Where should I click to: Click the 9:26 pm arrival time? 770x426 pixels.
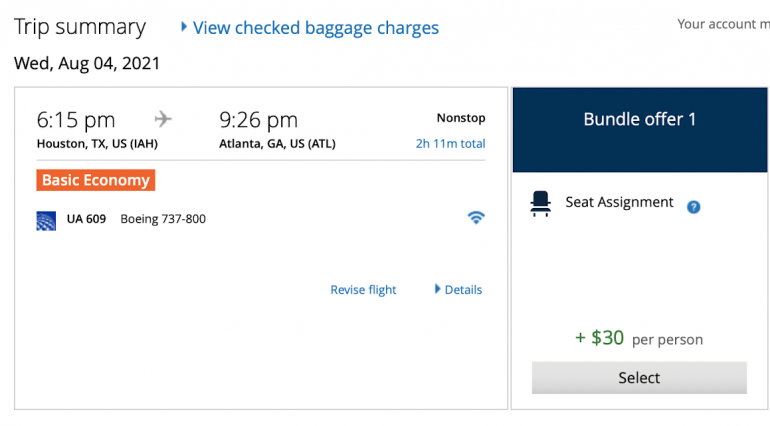258,120
